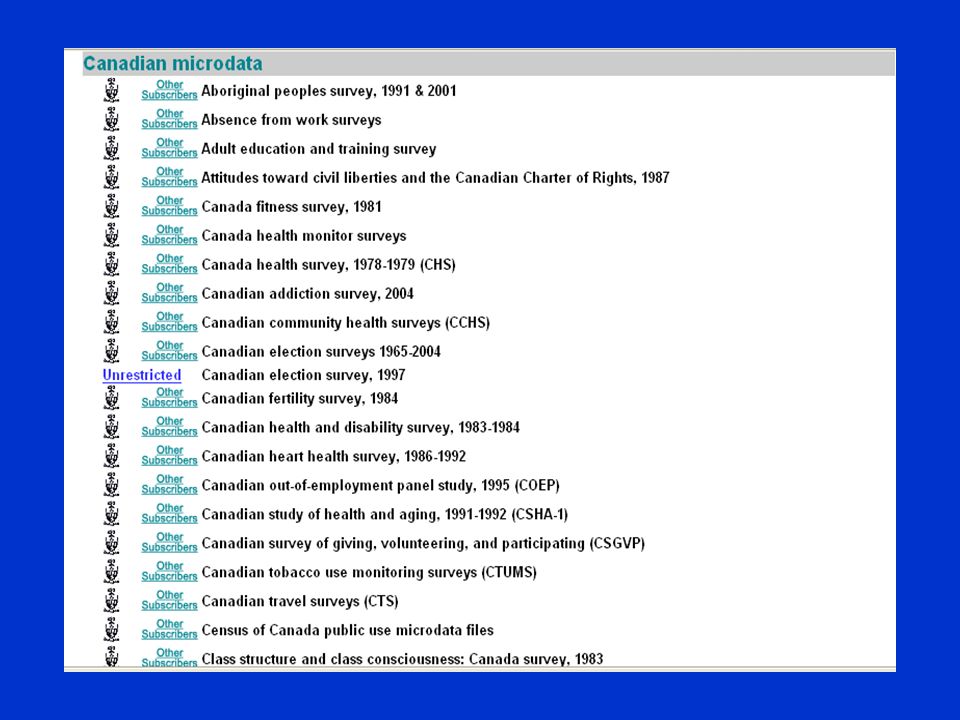Click text 'Canada health monitor surveys'
The width and height of the screenshot is (960, 720).
click(304, 236)
